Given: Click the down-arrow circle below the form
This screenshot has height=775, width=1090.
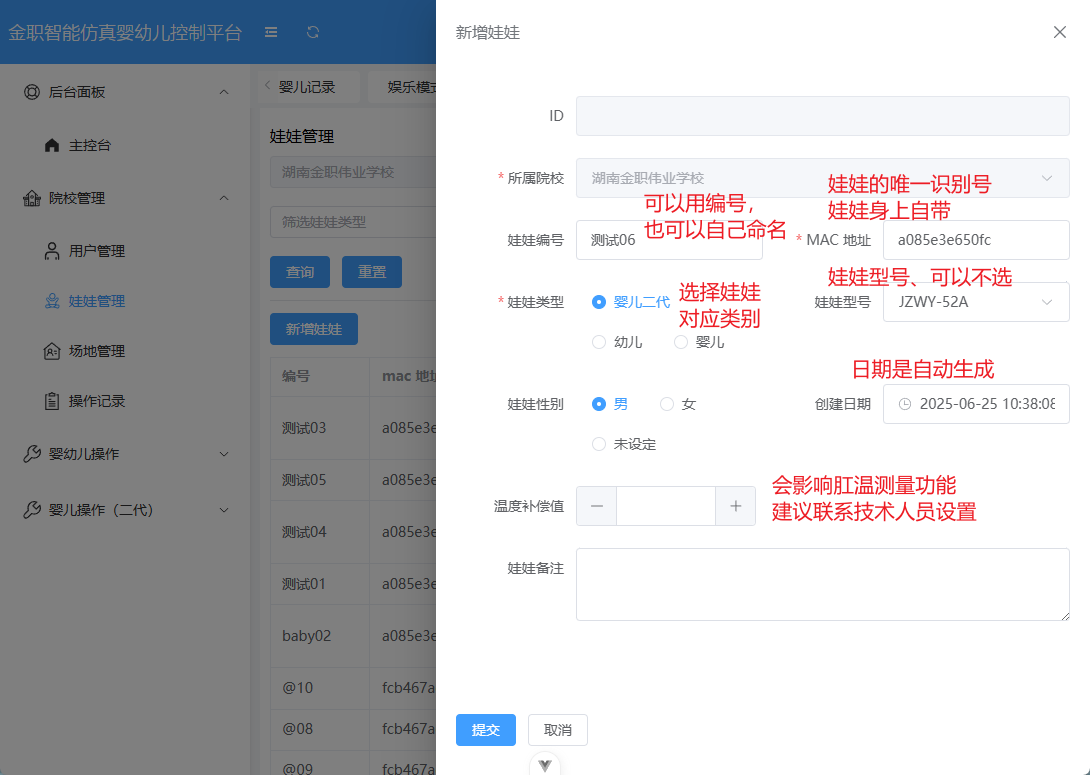Looking at the screenshot, I should (x=544, y=765).
